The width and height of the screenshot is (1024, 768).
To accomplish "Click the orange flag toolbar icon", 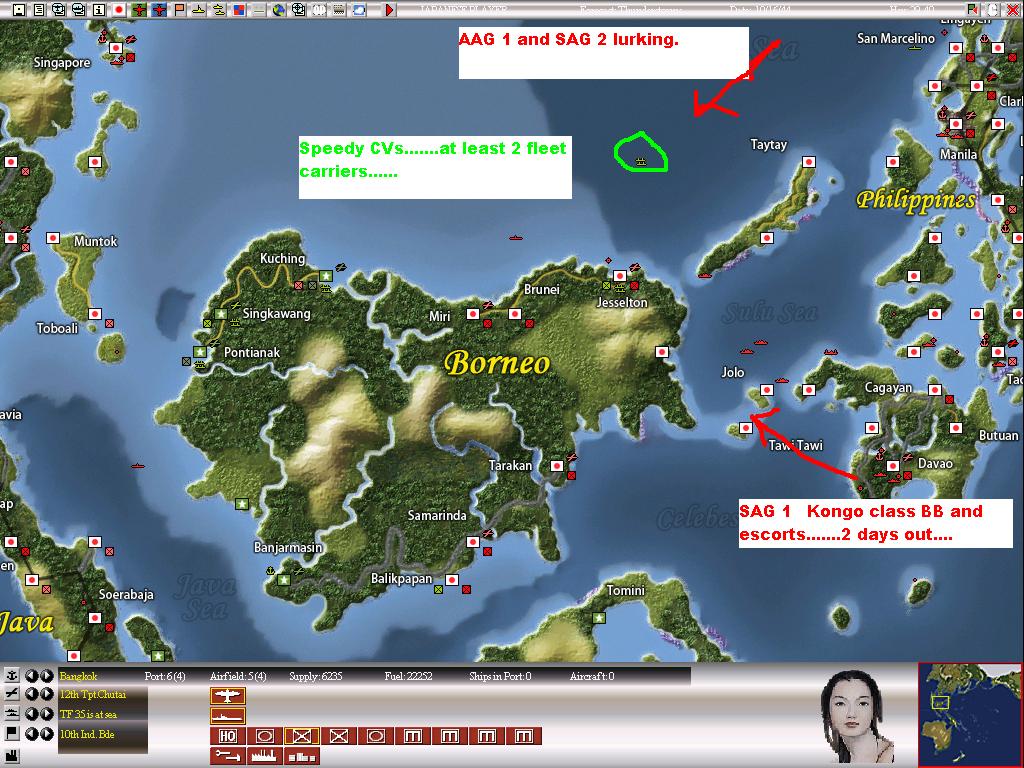I will 179,10.
